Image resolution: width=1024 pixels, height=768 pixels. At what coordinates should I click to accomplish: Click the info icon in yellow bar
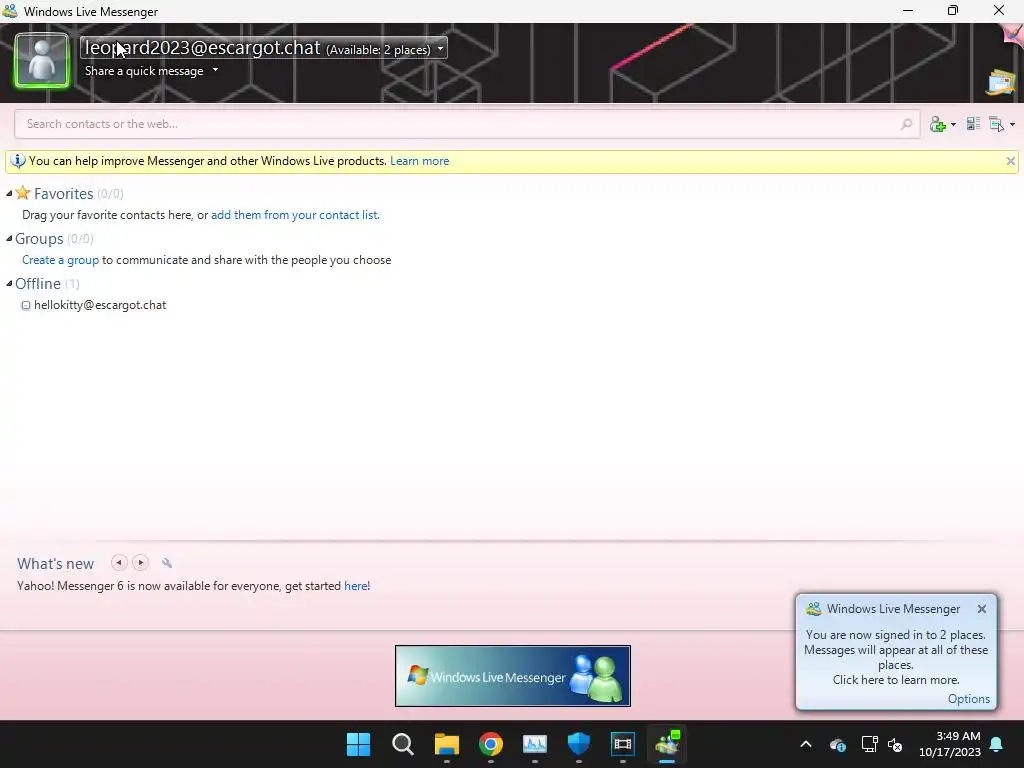point(18,161)
